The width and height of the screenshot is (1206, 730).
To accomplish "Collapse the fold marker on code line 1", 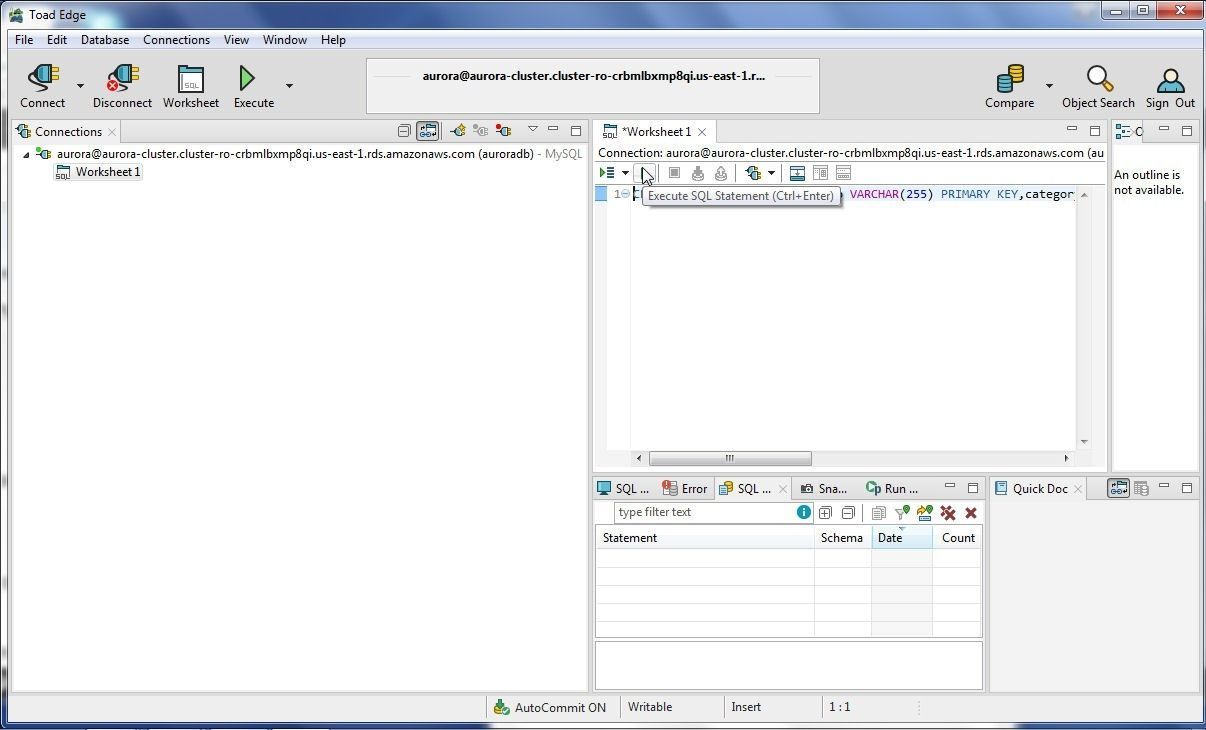I will point(625,194).
